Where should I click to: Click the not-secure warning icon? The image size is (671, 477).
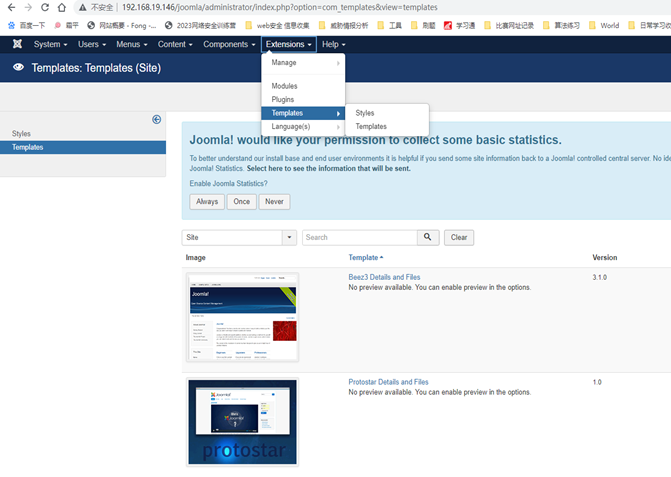pyautogui.click(x=83, y=7)
